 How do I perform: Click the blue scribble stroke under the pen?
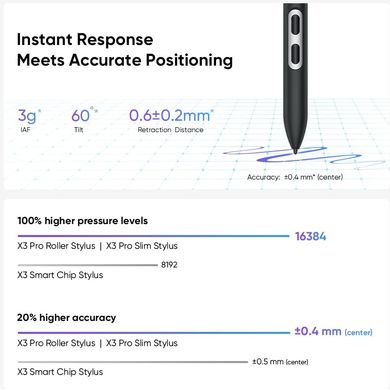point(302,157)
